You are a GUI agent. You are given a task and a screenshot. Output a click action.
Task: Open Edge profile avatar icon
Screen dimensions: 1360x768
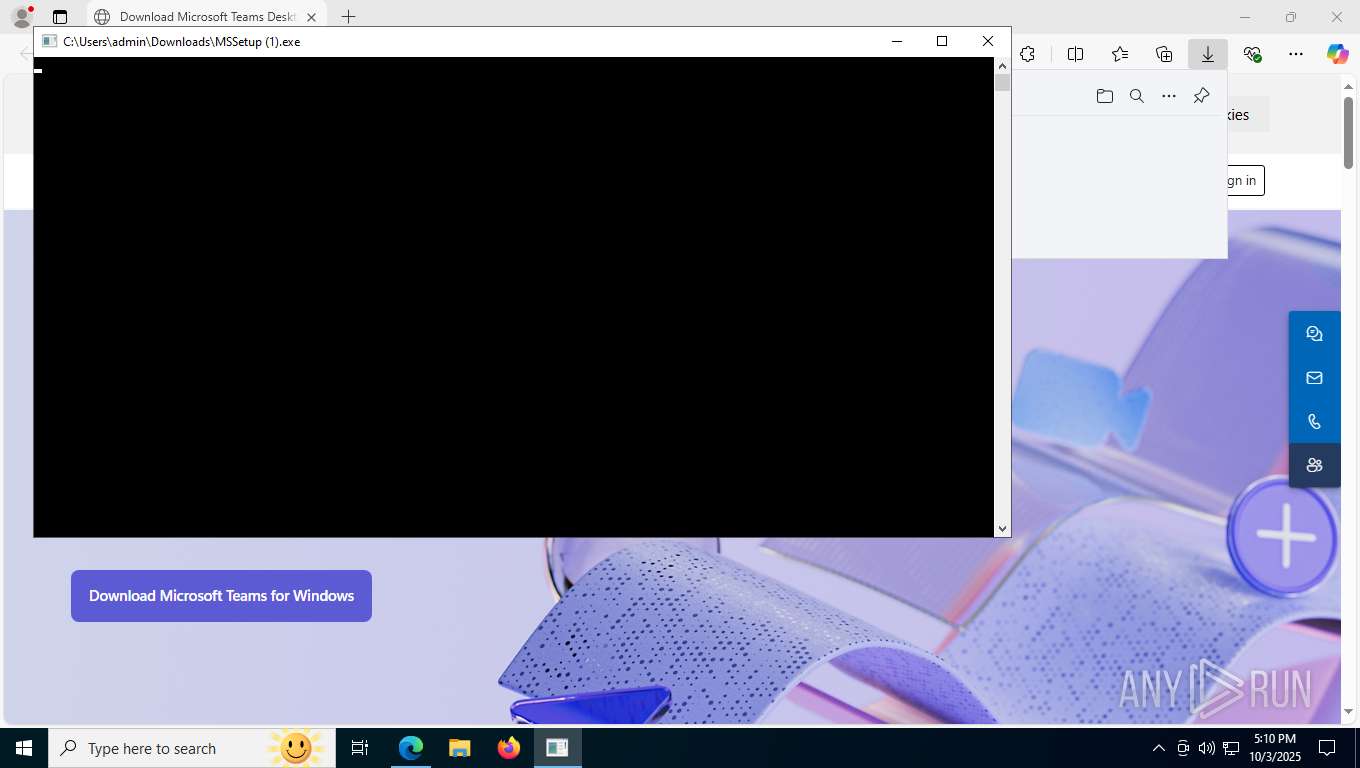click(x=21, y=17)
